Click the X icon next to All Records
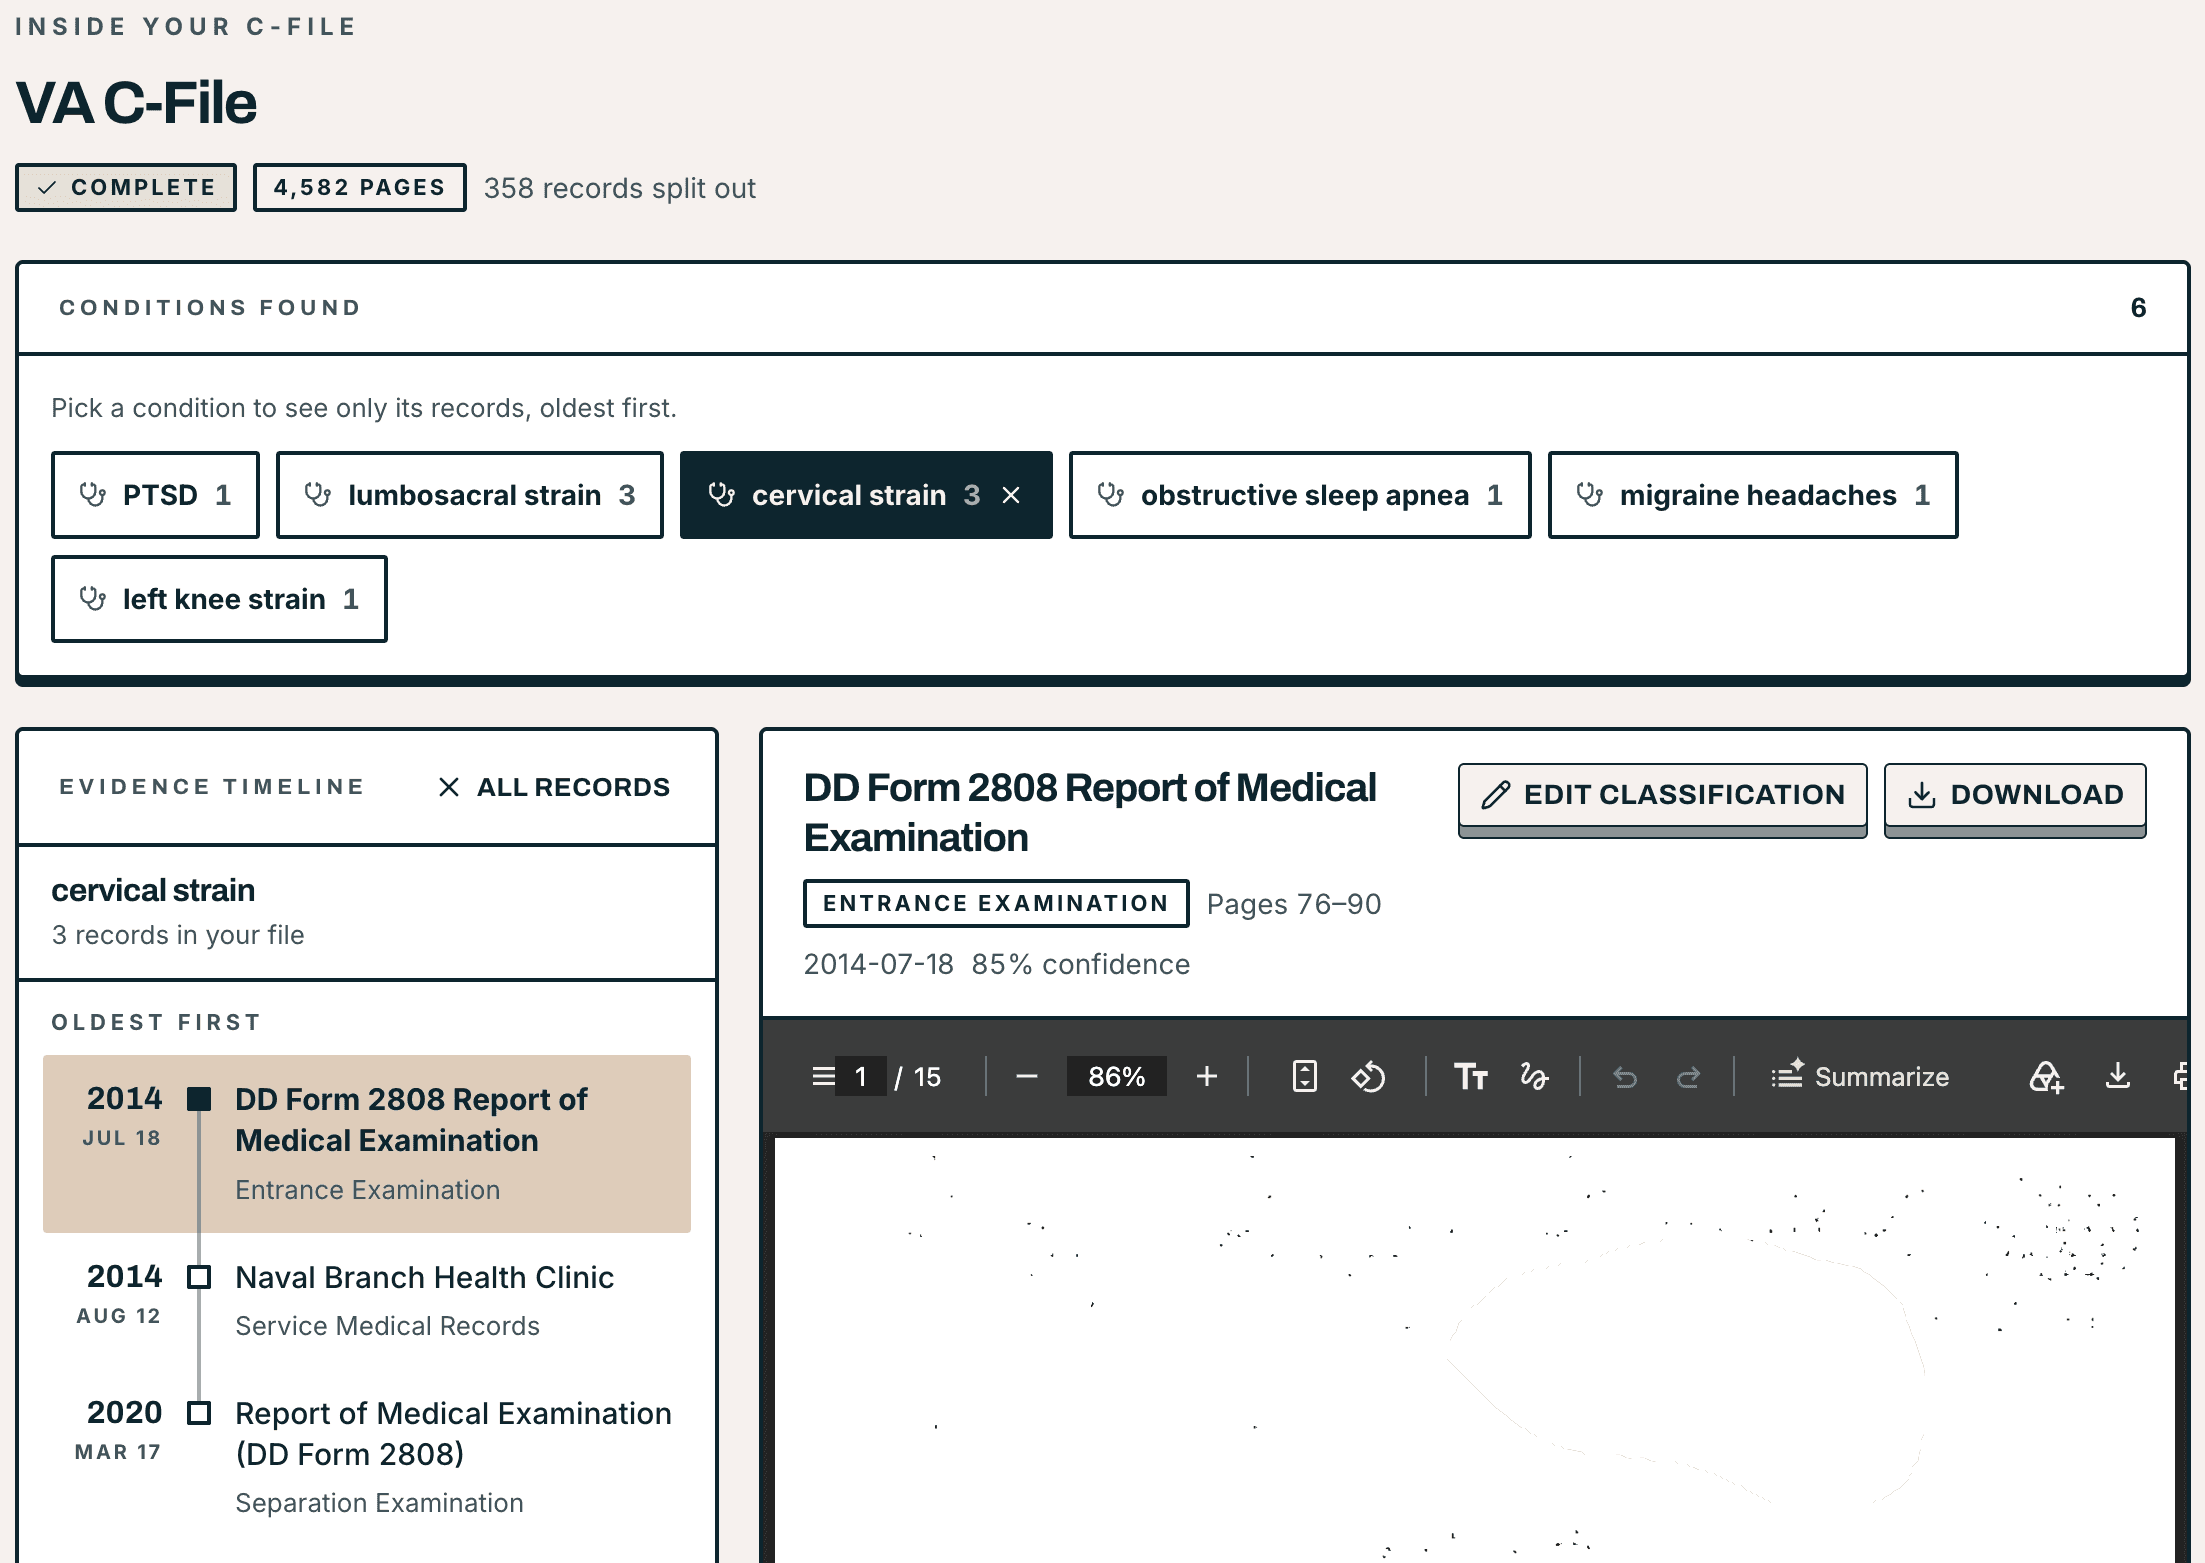The width and height of the screenshot is (2205, 1563). (x=449, y=787)
